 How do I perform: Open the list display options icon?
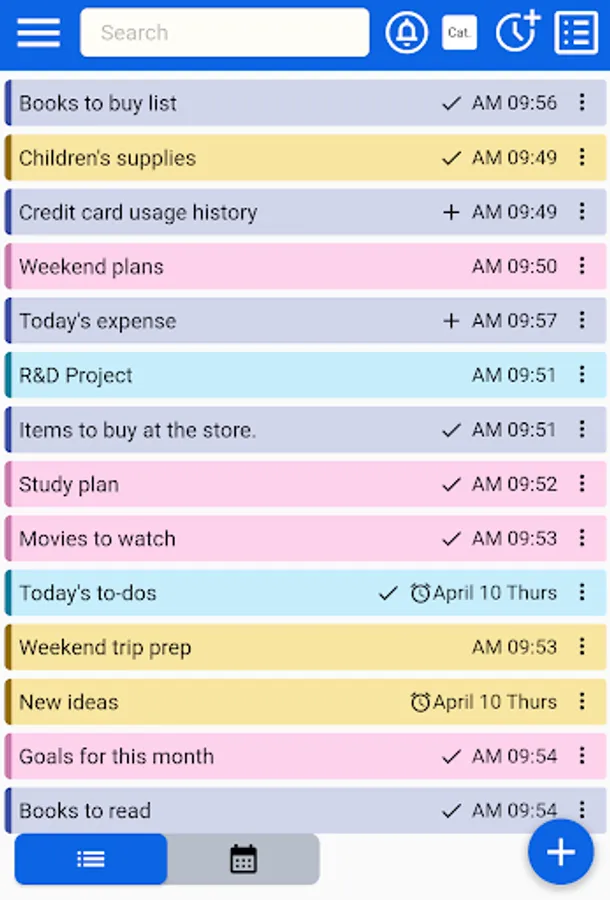click(x=575, y=32)
